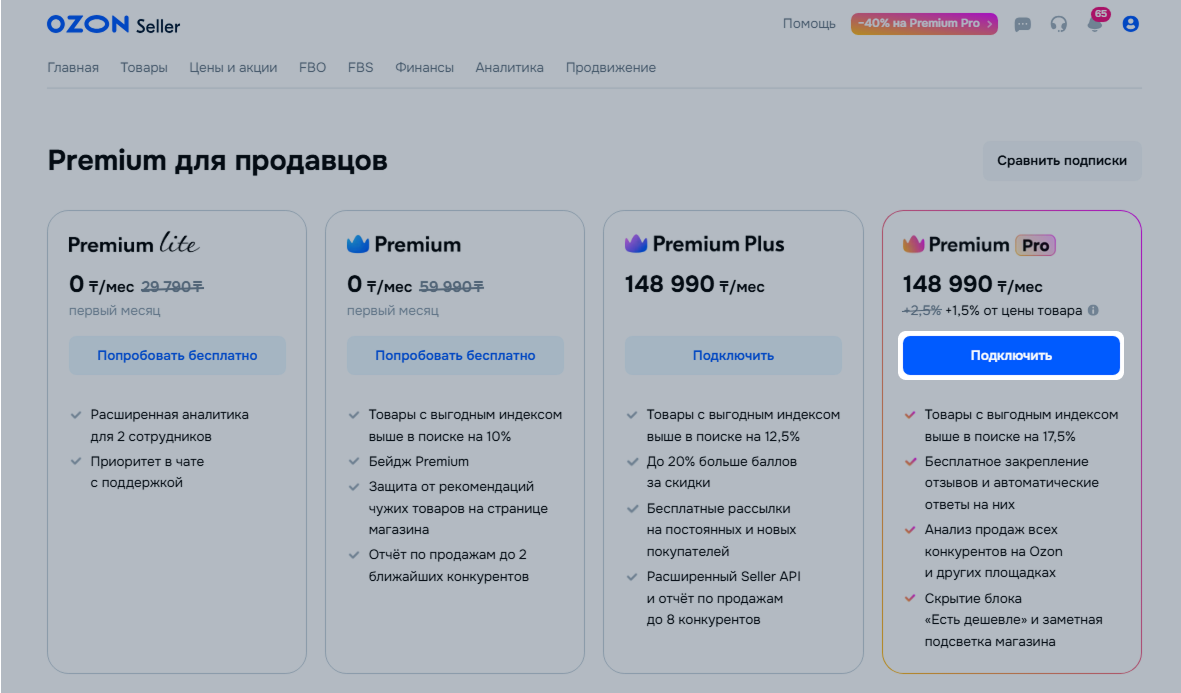The image size is (1181, 693).
Task: Open notifications bell with 65 badge
Action: 1095,24
